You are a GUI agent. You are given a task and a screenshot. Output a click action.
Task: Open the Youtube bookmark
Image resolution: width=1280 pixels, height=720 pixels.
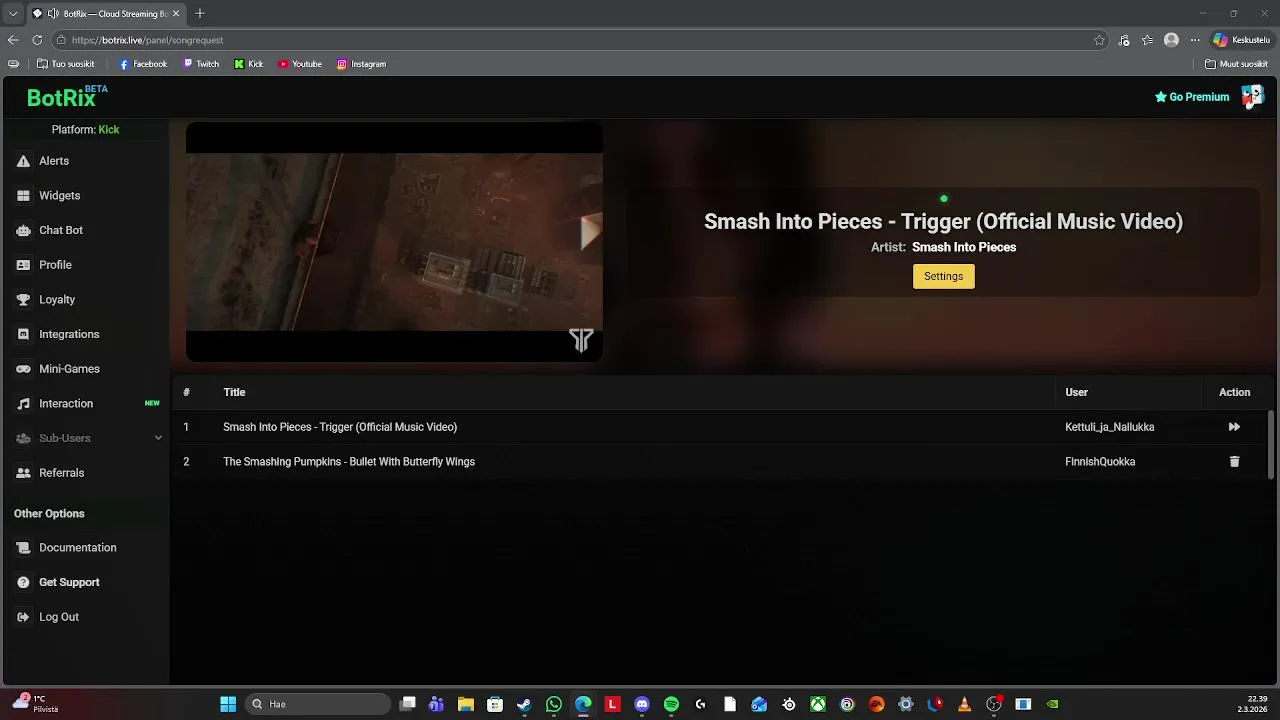[x=300, y=64]
